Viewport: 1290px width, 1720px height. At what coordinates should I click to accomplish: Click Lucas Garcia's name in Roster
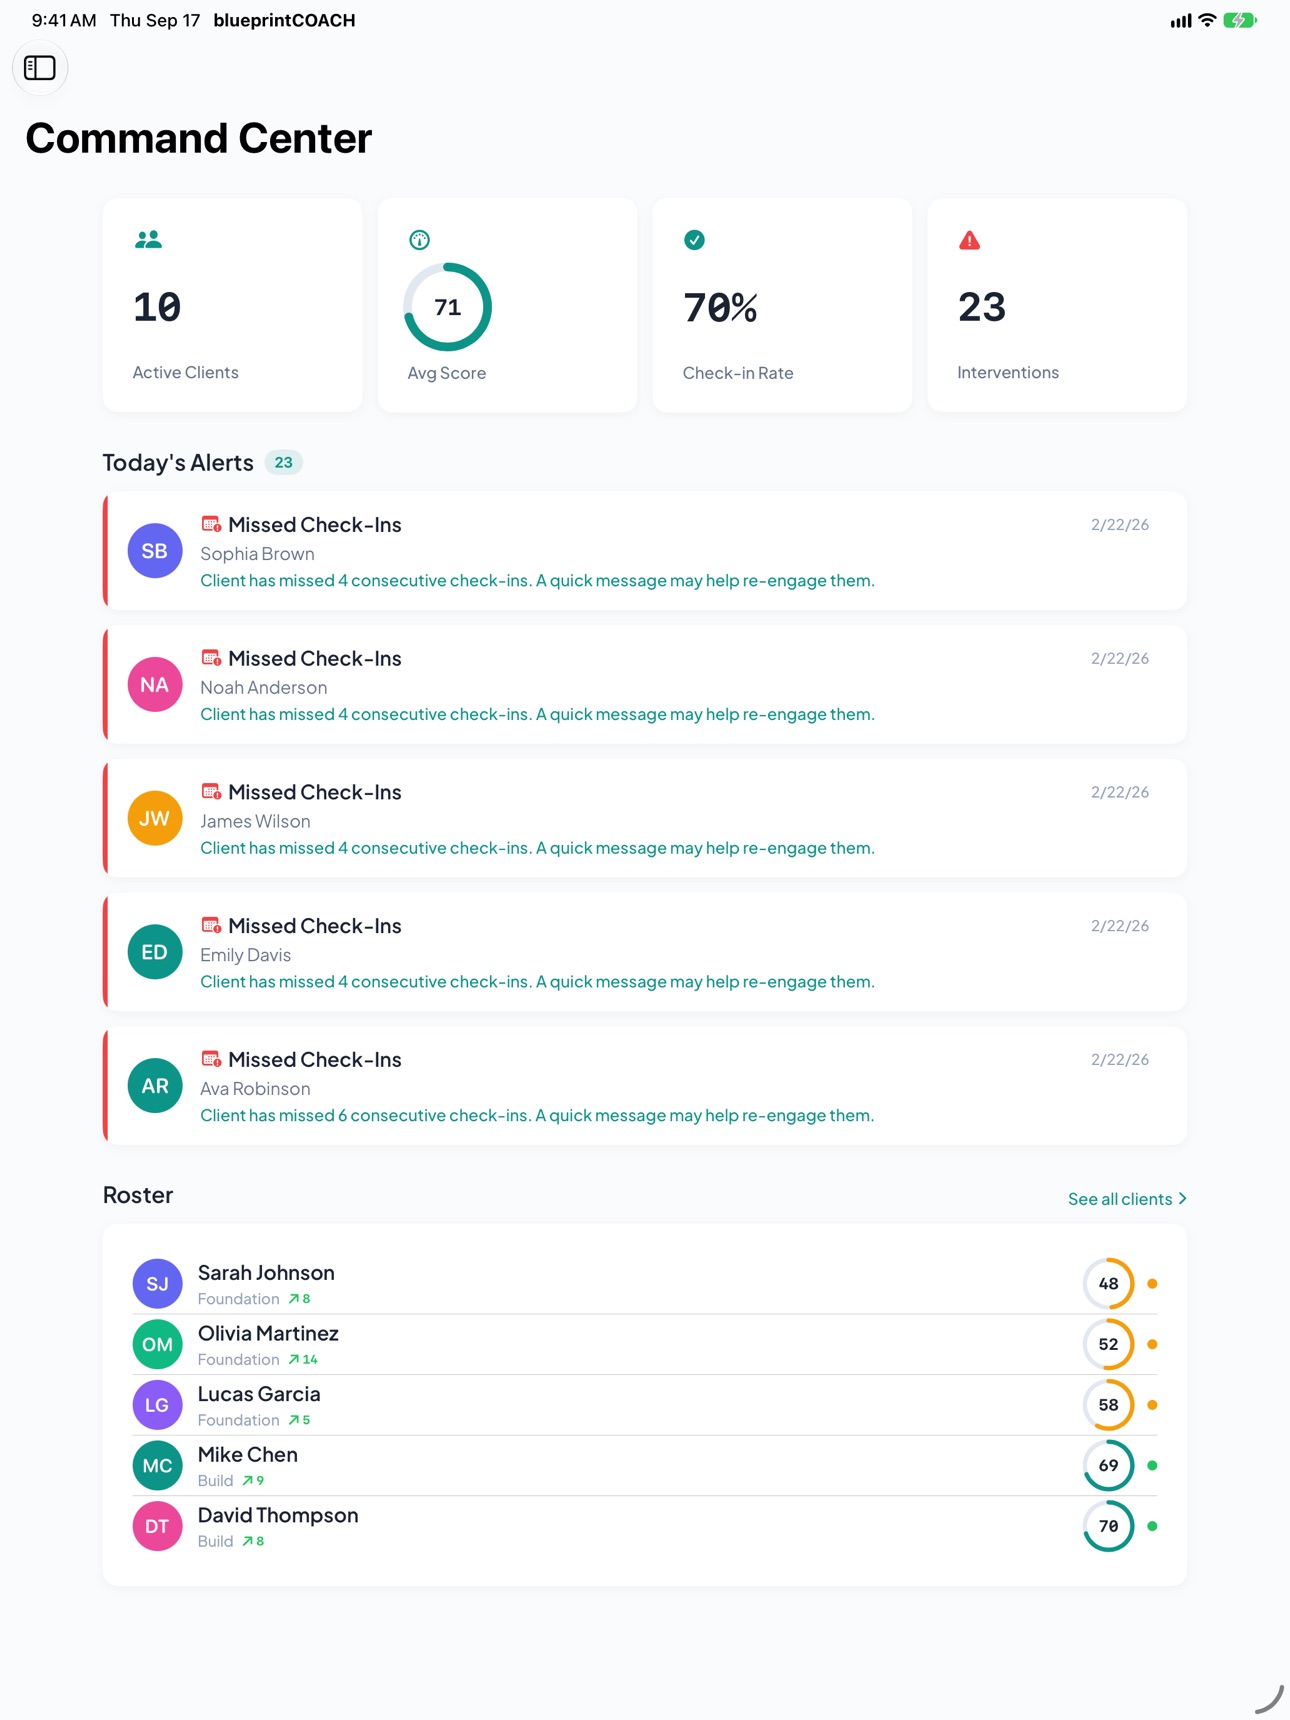[259, 1394]
